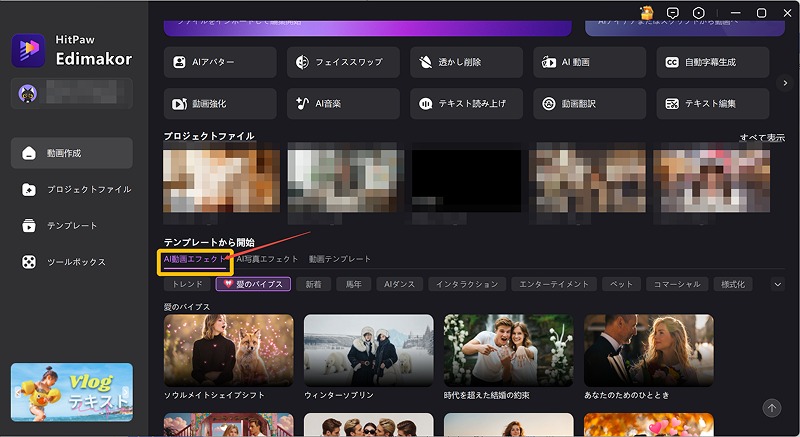Show more tools with right chevron
Screen dimensions: 800x437
pos(785,83)
